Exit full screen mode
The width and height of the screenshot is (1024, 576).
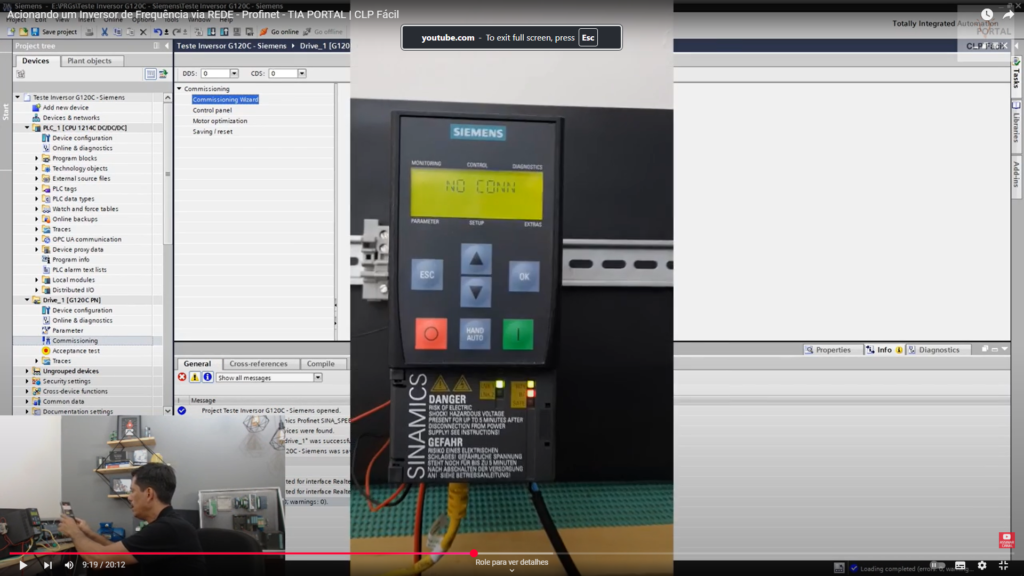point(1004,566)
